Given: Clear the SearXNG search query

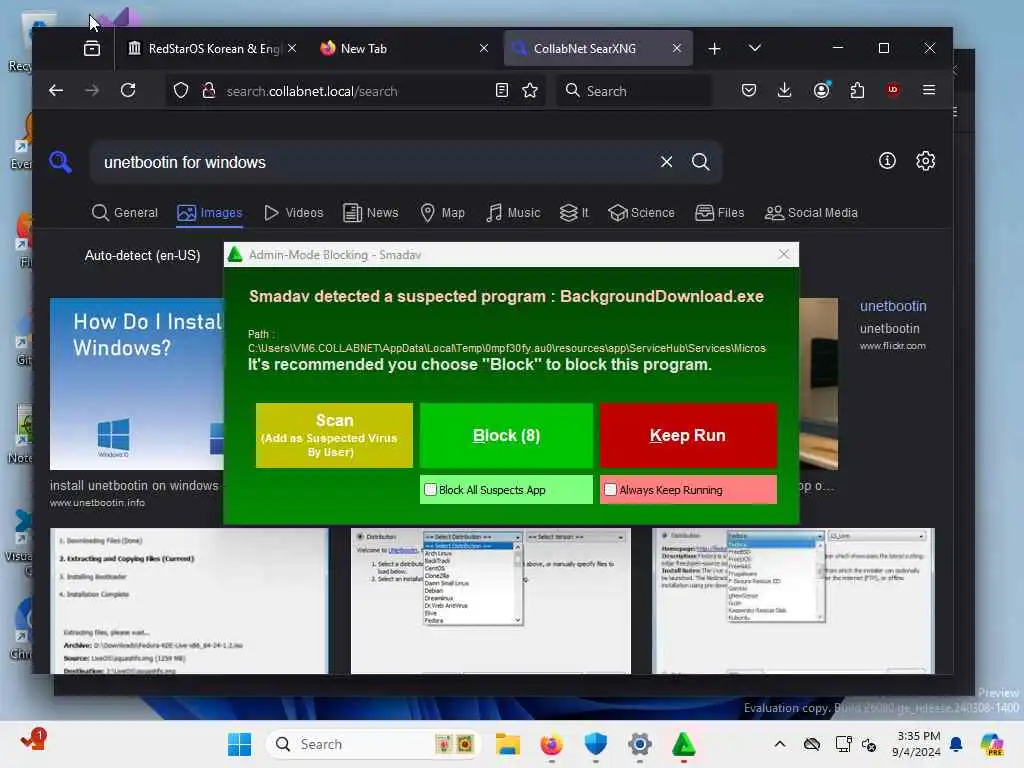Looking at the screenshot, I should click(666, 162).
